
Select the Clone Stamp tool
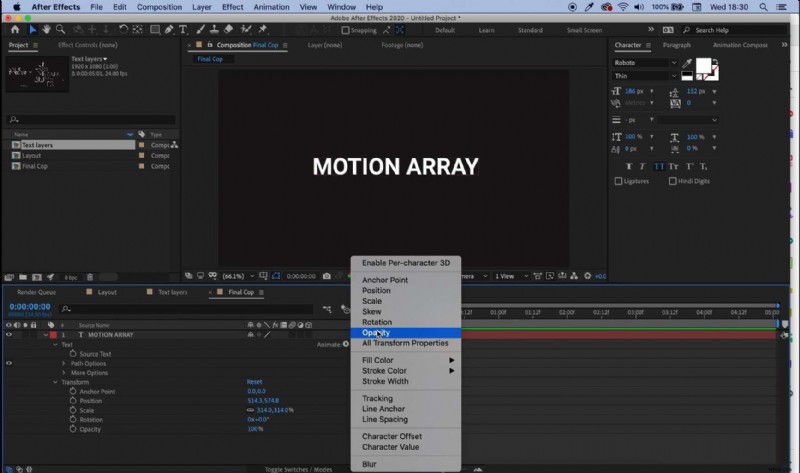(x=214, y=30)
